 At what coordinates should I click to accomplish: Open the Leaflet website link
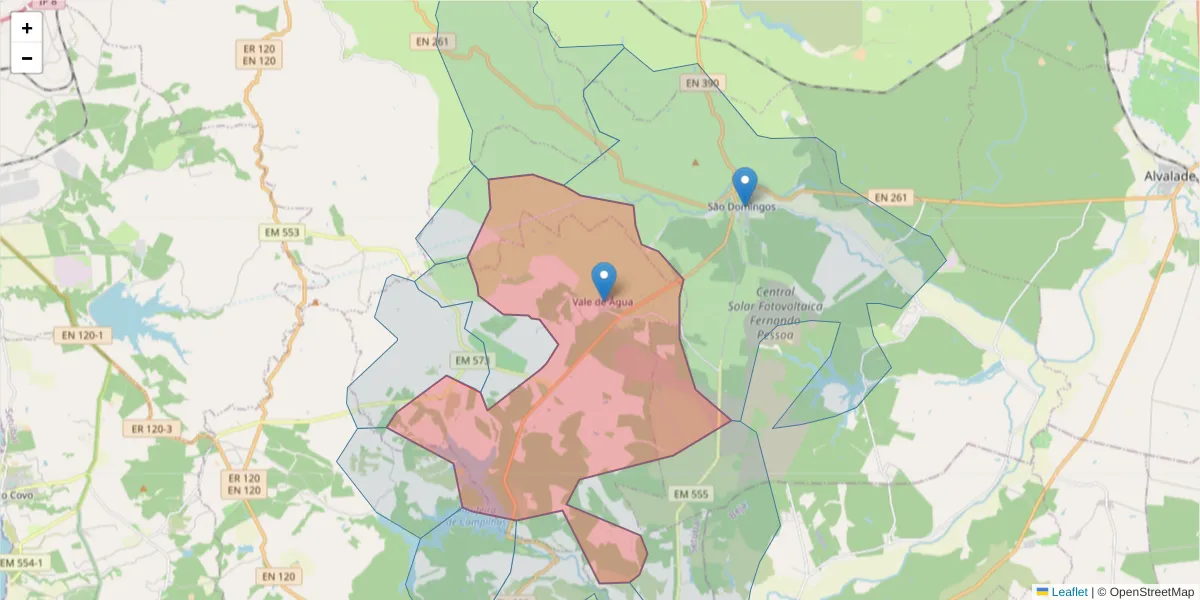(1068, 592)
